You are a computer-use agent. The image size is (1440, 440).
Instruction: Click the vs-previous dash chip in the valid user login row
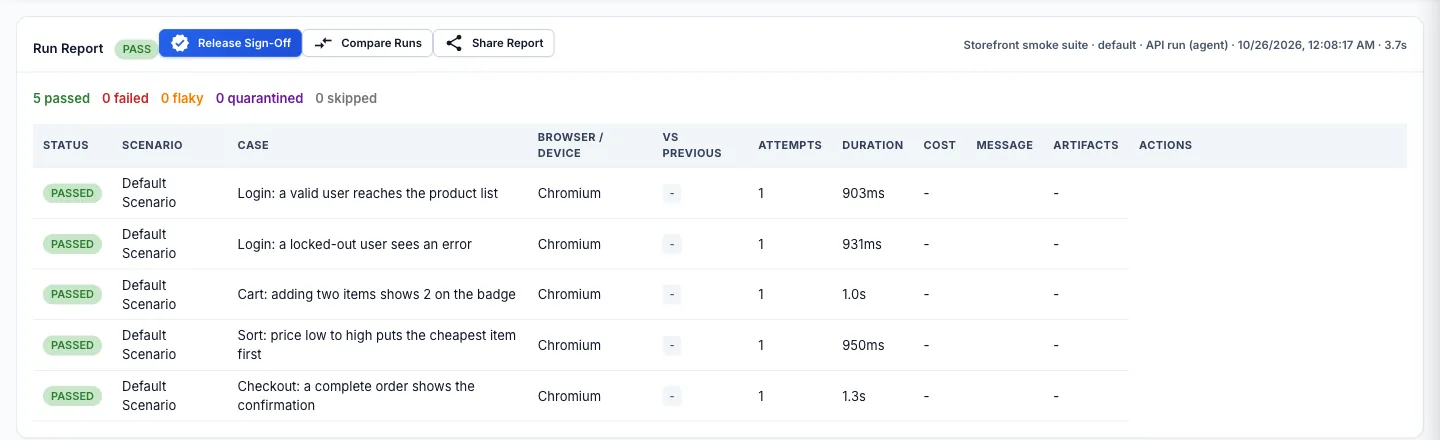pyautogui.click(x=671, y=193)
